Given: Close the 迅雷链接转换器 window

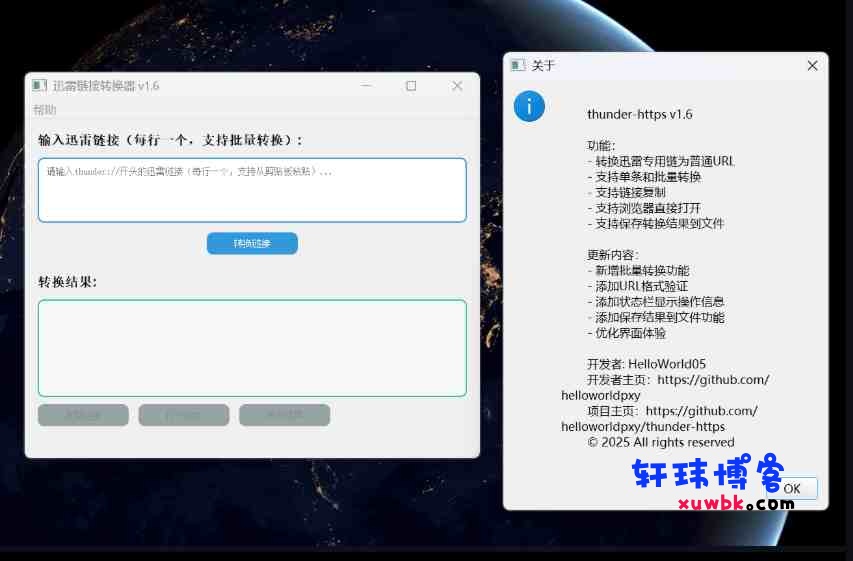Looking at the screenshot, I should click(x=457, y=85).
